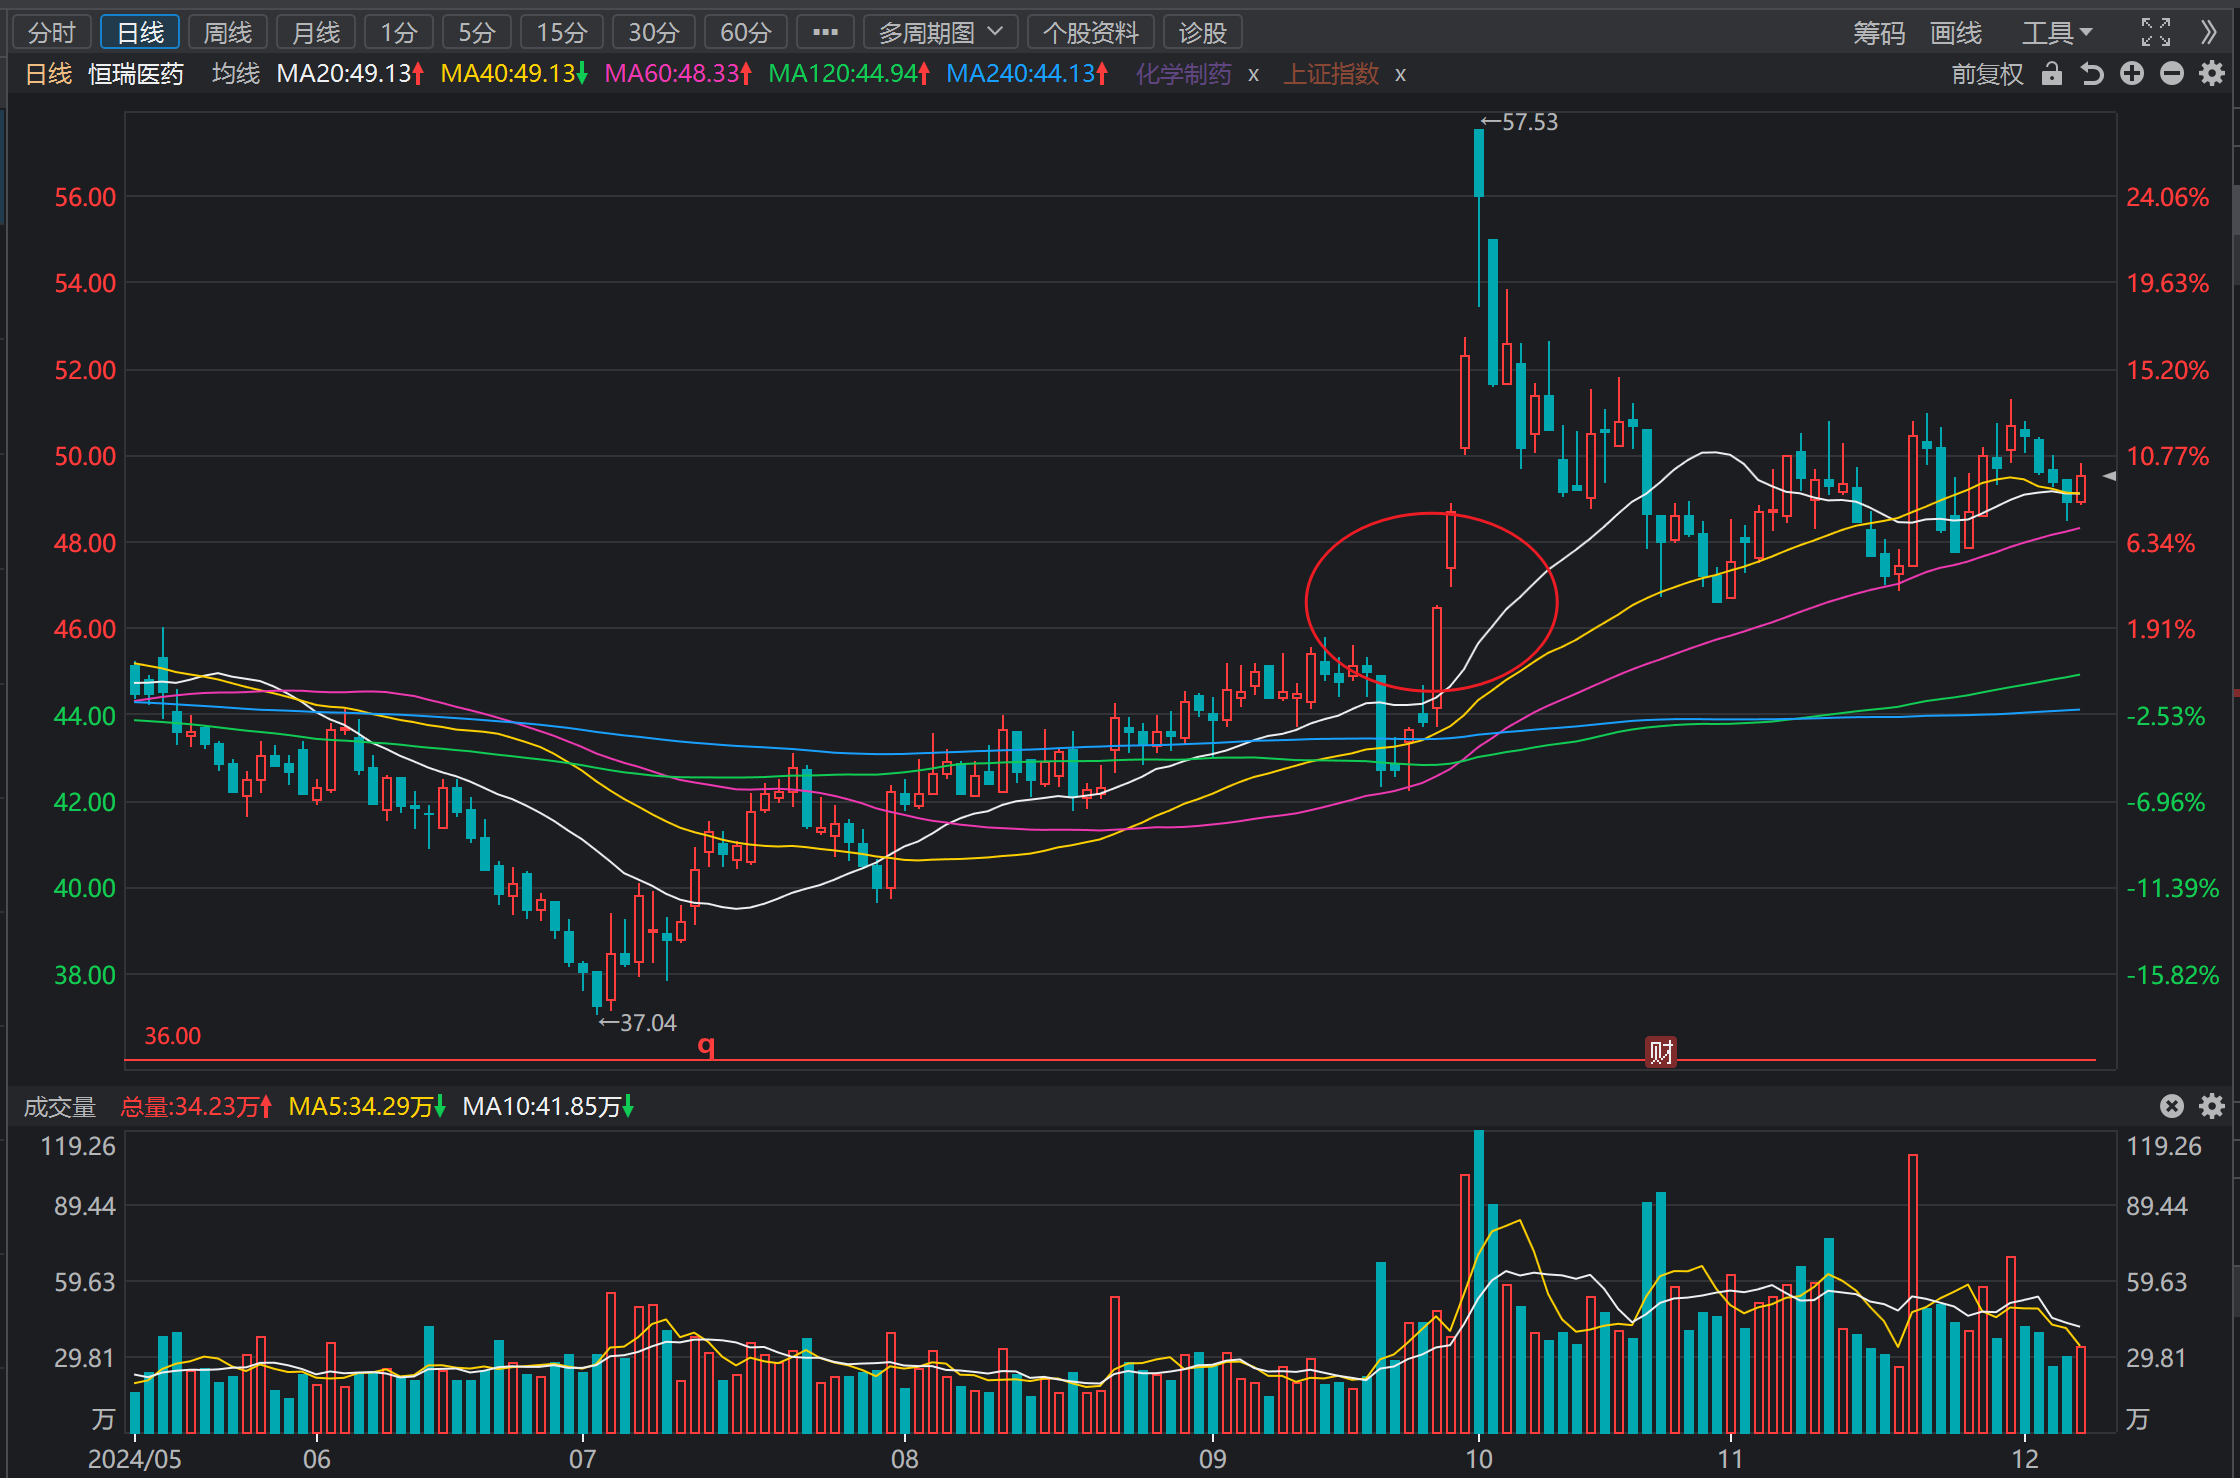Click the lock icon beside 前复权
The width and height of the screenshot is (2240, 1478).
click(x=2052, y=74)
